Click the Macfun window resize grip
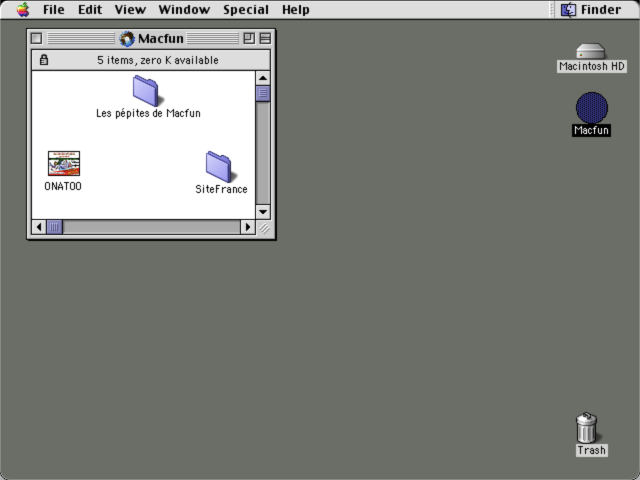Image resolution: width=640 pixels, height=480 pixels. point(264,229)
